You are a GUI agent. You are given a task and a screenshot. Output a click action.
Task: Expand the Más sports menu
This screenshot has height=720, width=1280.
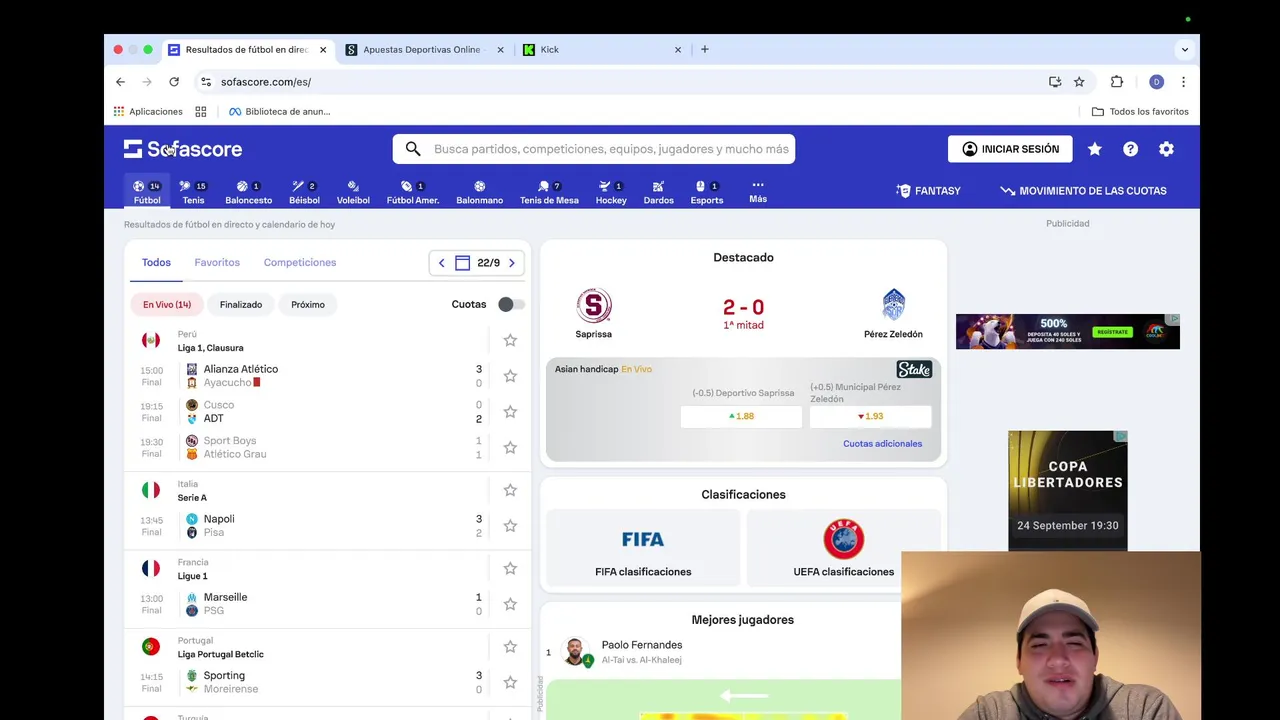pyautogui.click(x=758, y=191)
